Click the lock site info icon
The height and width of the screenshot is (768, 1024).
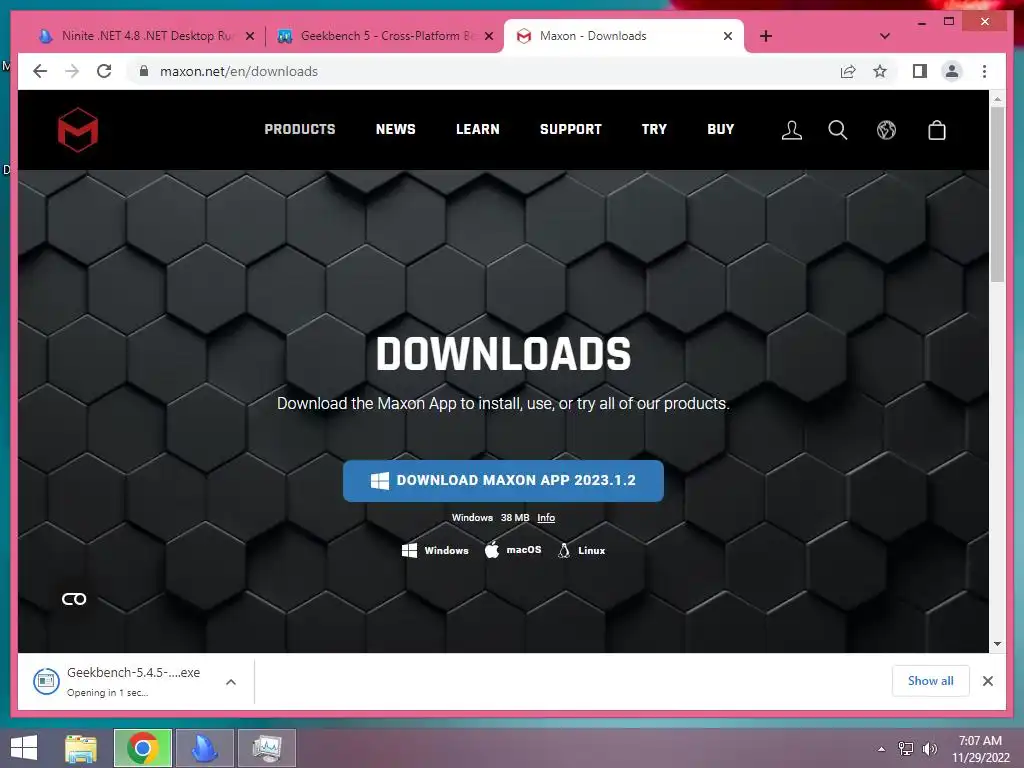[x=144, y=71]
